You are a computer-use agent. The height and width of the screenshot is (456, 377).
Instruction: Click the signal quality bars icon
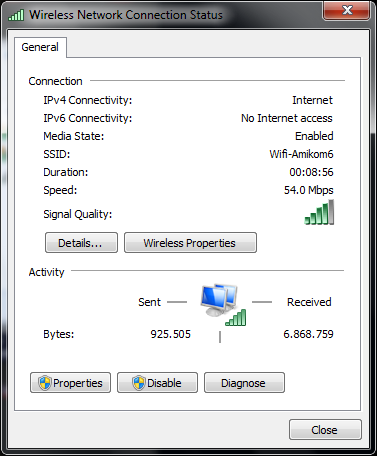coord(319,213)
